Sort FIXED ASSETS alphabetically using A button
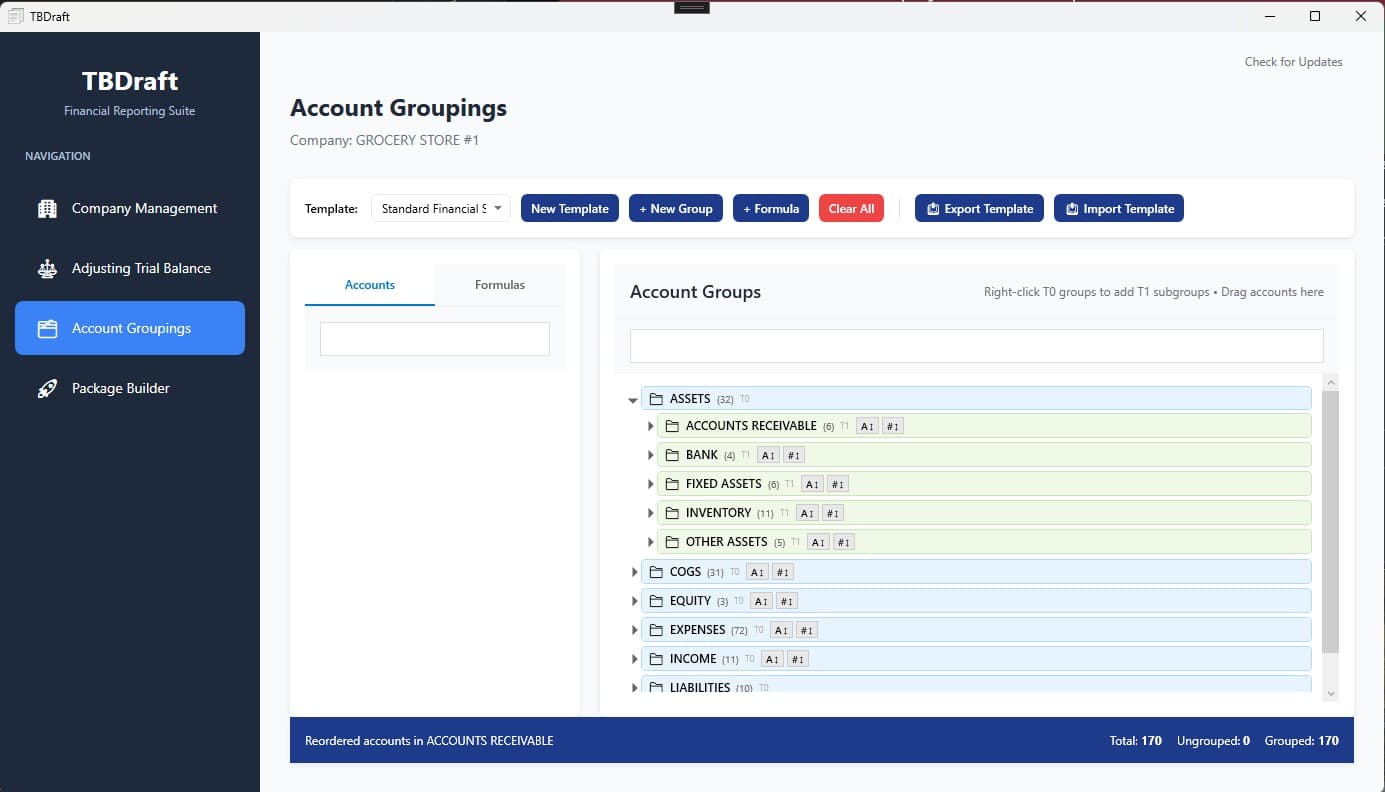Screen dimensions: 1385x792 point(812,484)
